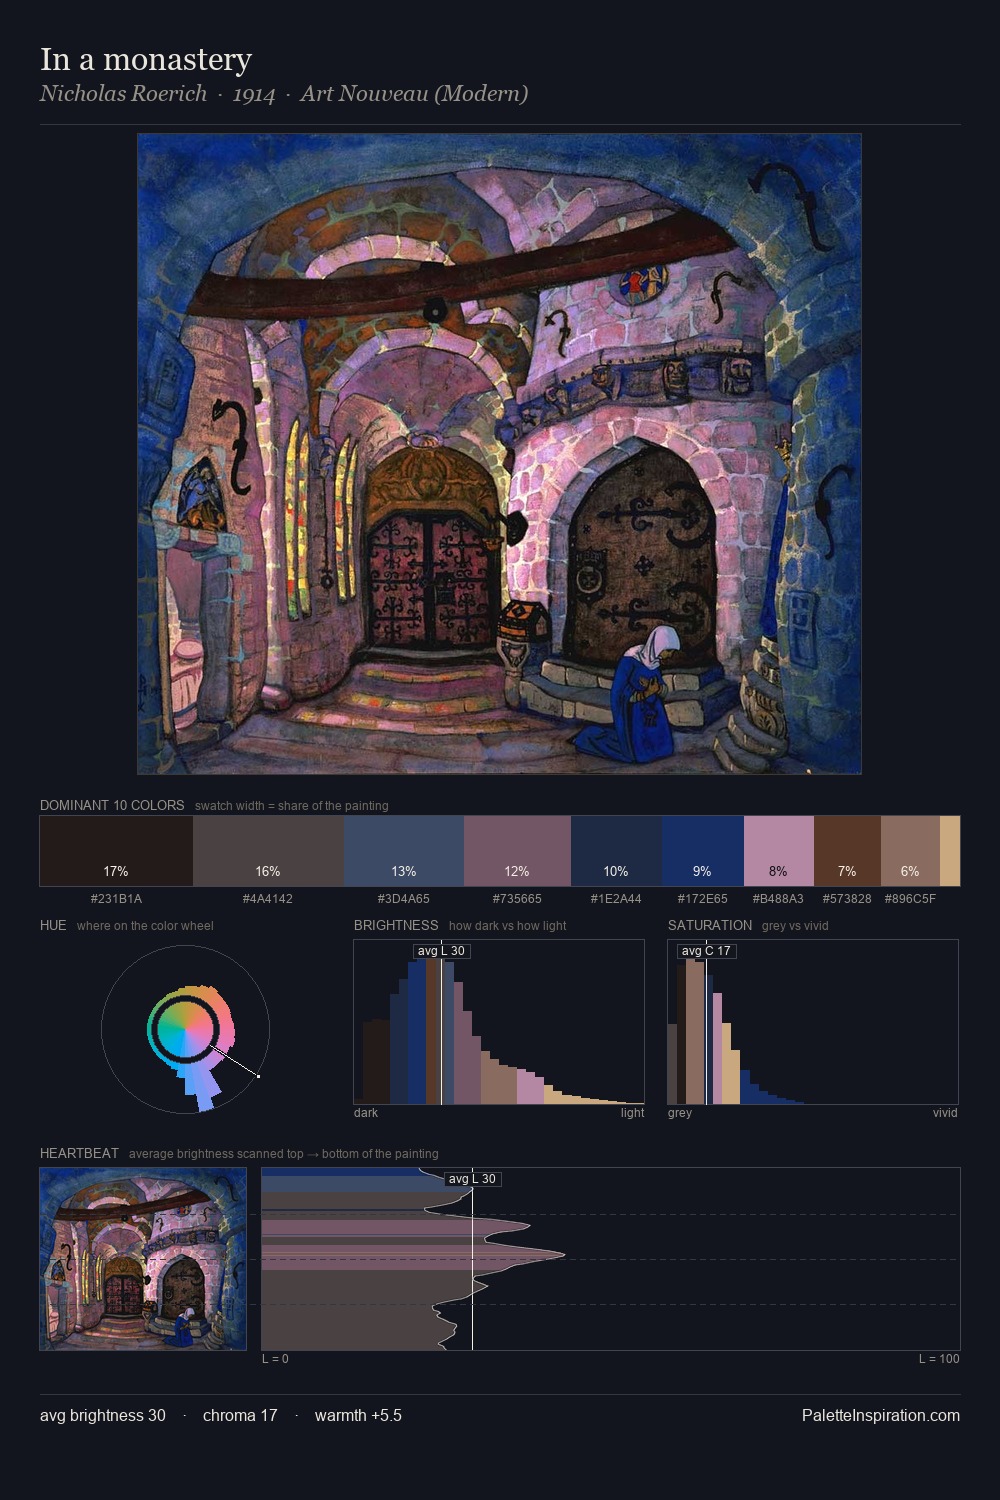Click the 'avg L 30' label in brightness chart
Screen dimensions: 1000x1500
point(441,951)
